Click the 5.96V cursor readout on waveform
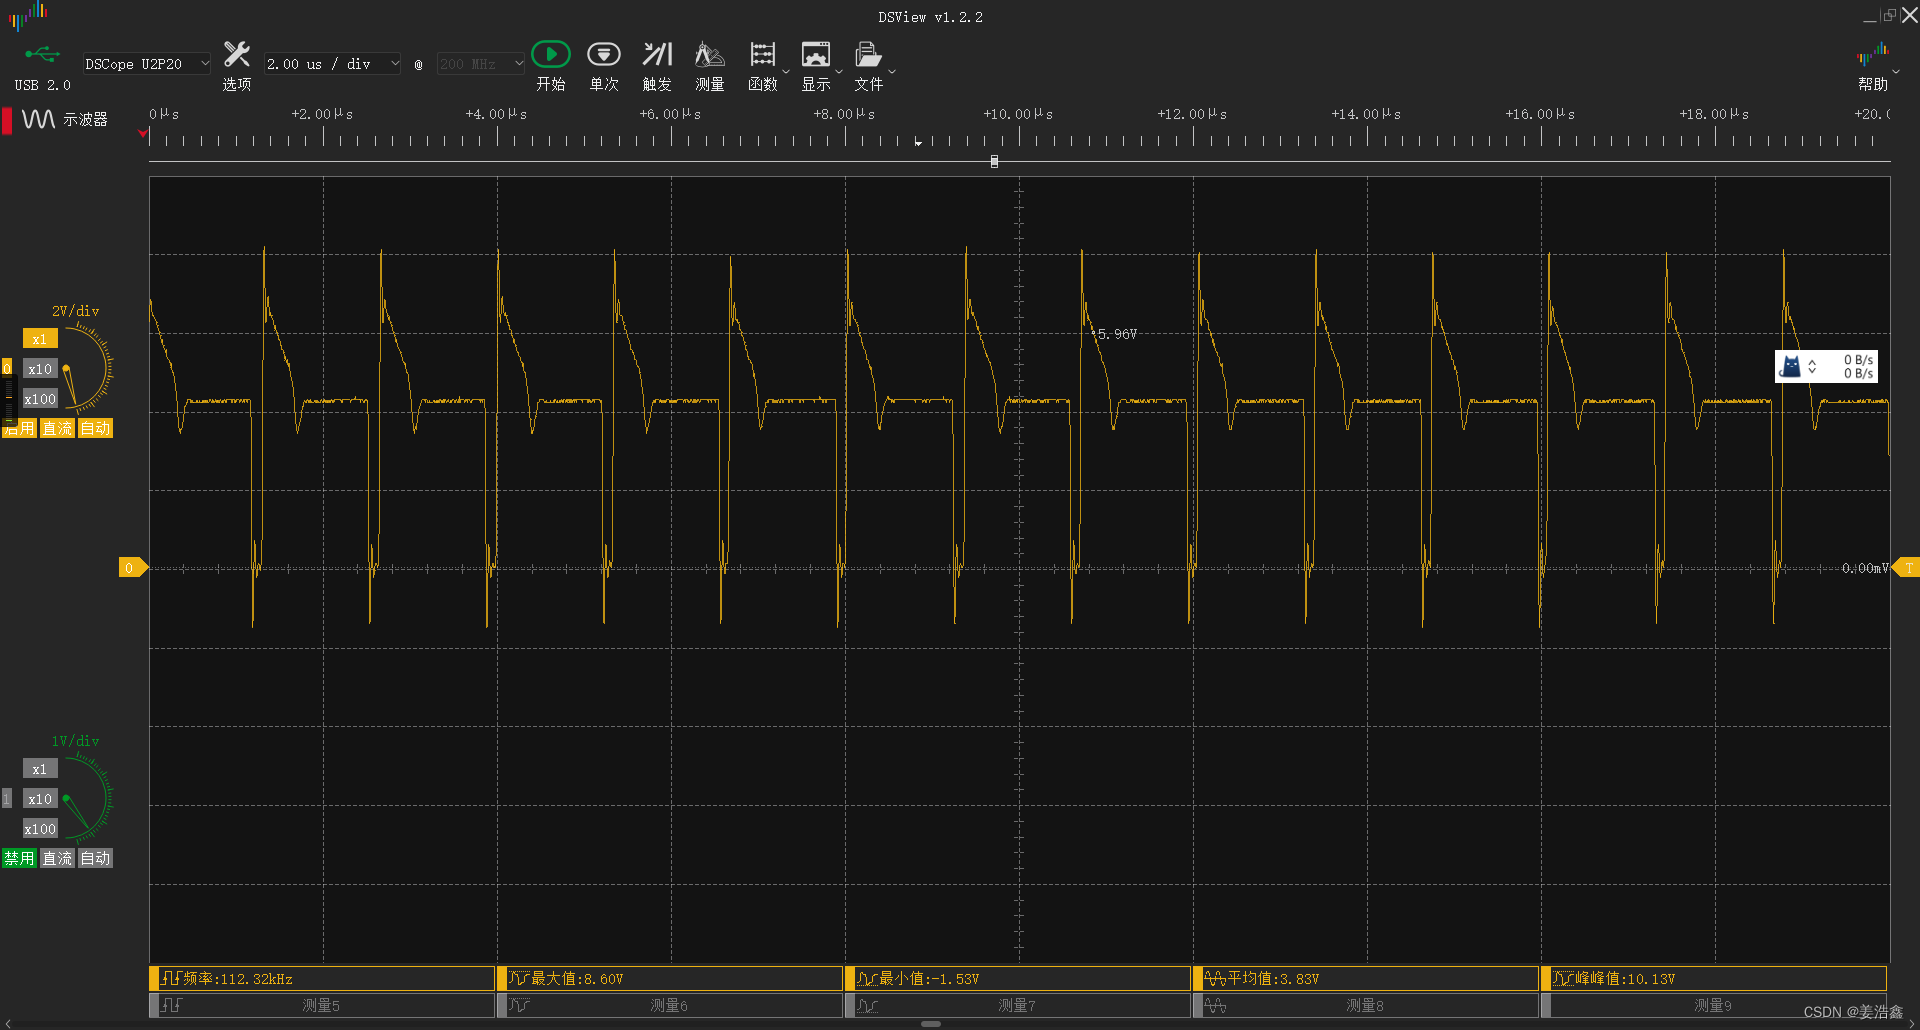Image resolution: width=1920 pixels, height=1030 pixels. click(x=1117, y=334)
